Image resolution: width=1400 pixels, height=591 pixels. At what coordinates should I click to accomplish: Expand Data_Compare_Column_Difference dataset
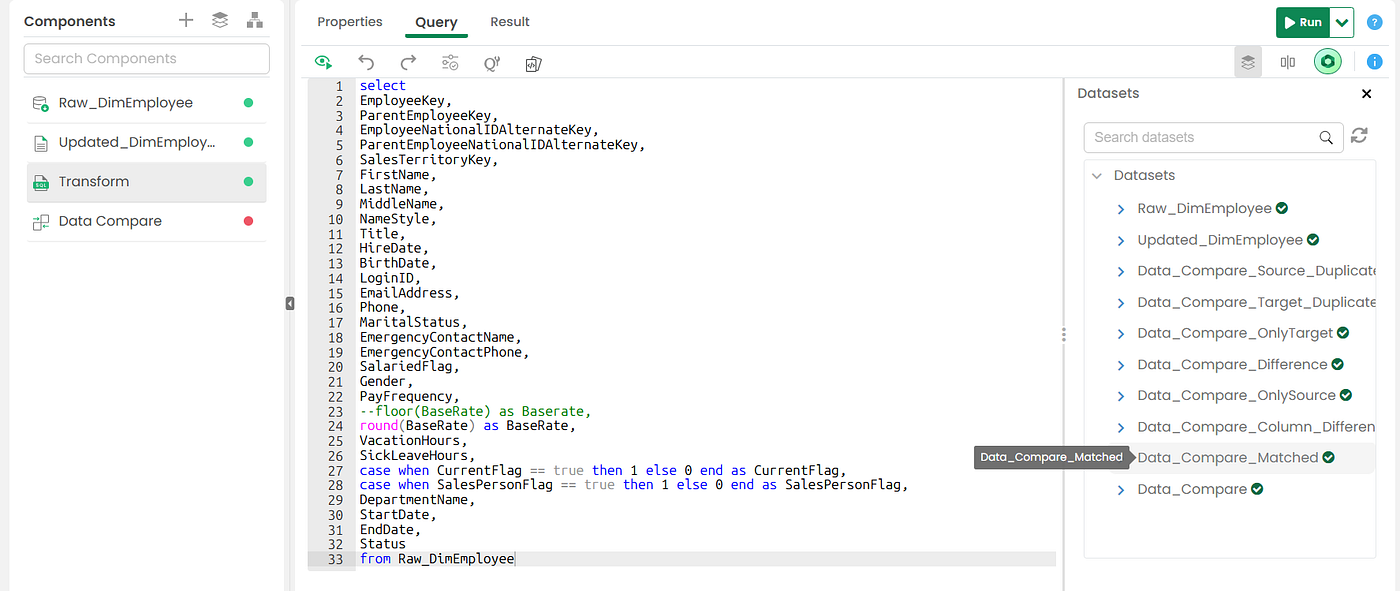point(1121,427)
